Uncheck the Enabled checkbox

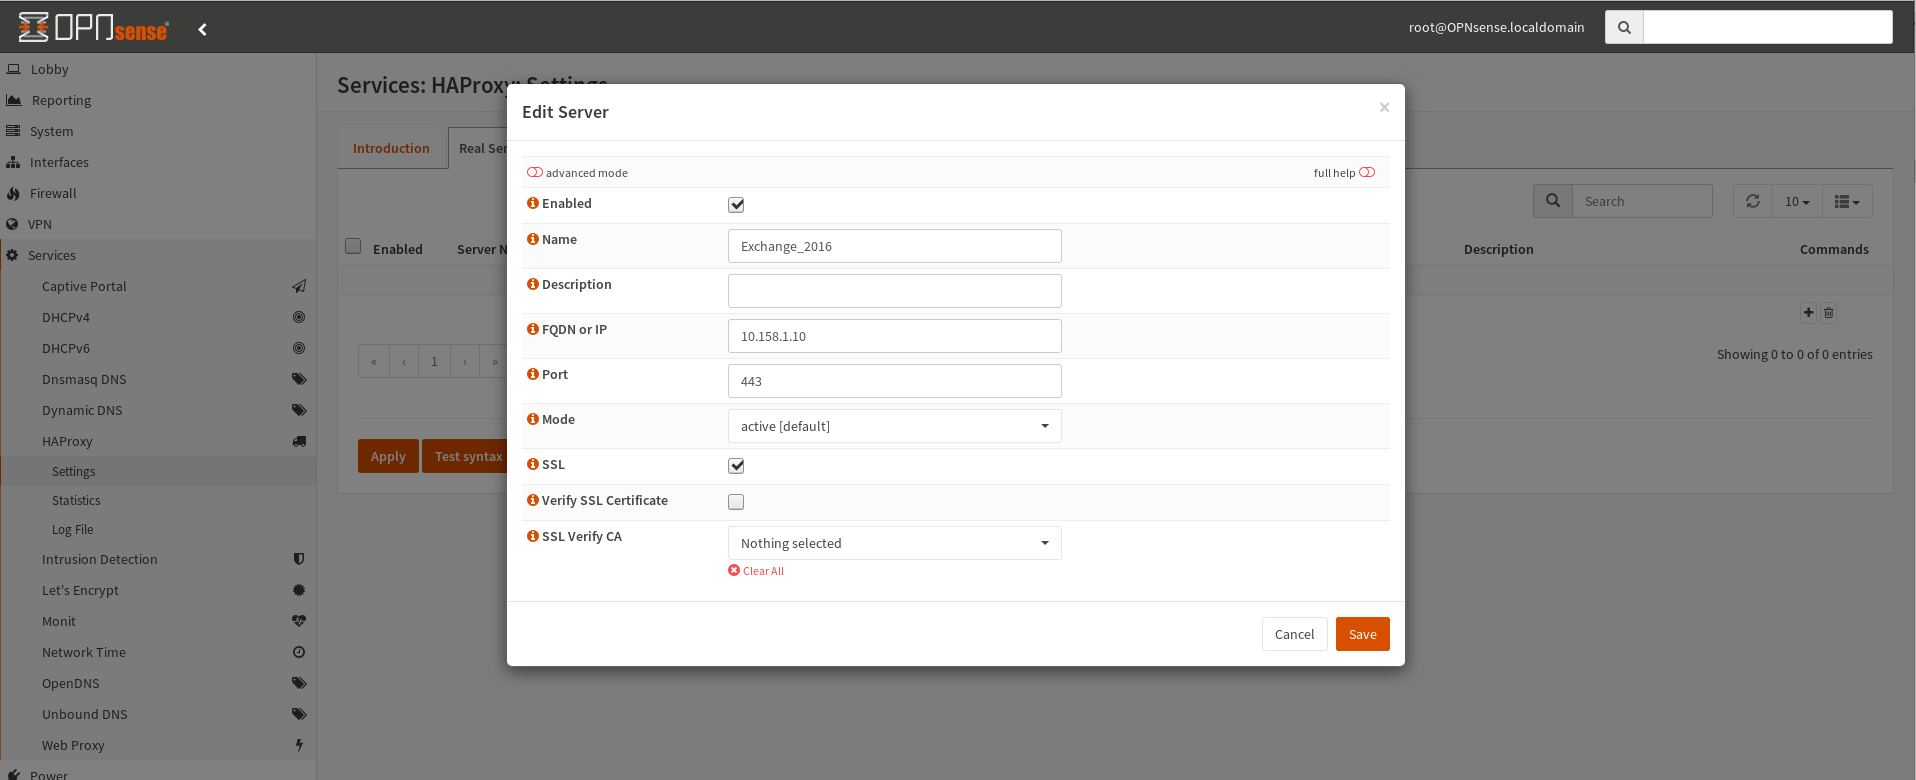[736, 205]
